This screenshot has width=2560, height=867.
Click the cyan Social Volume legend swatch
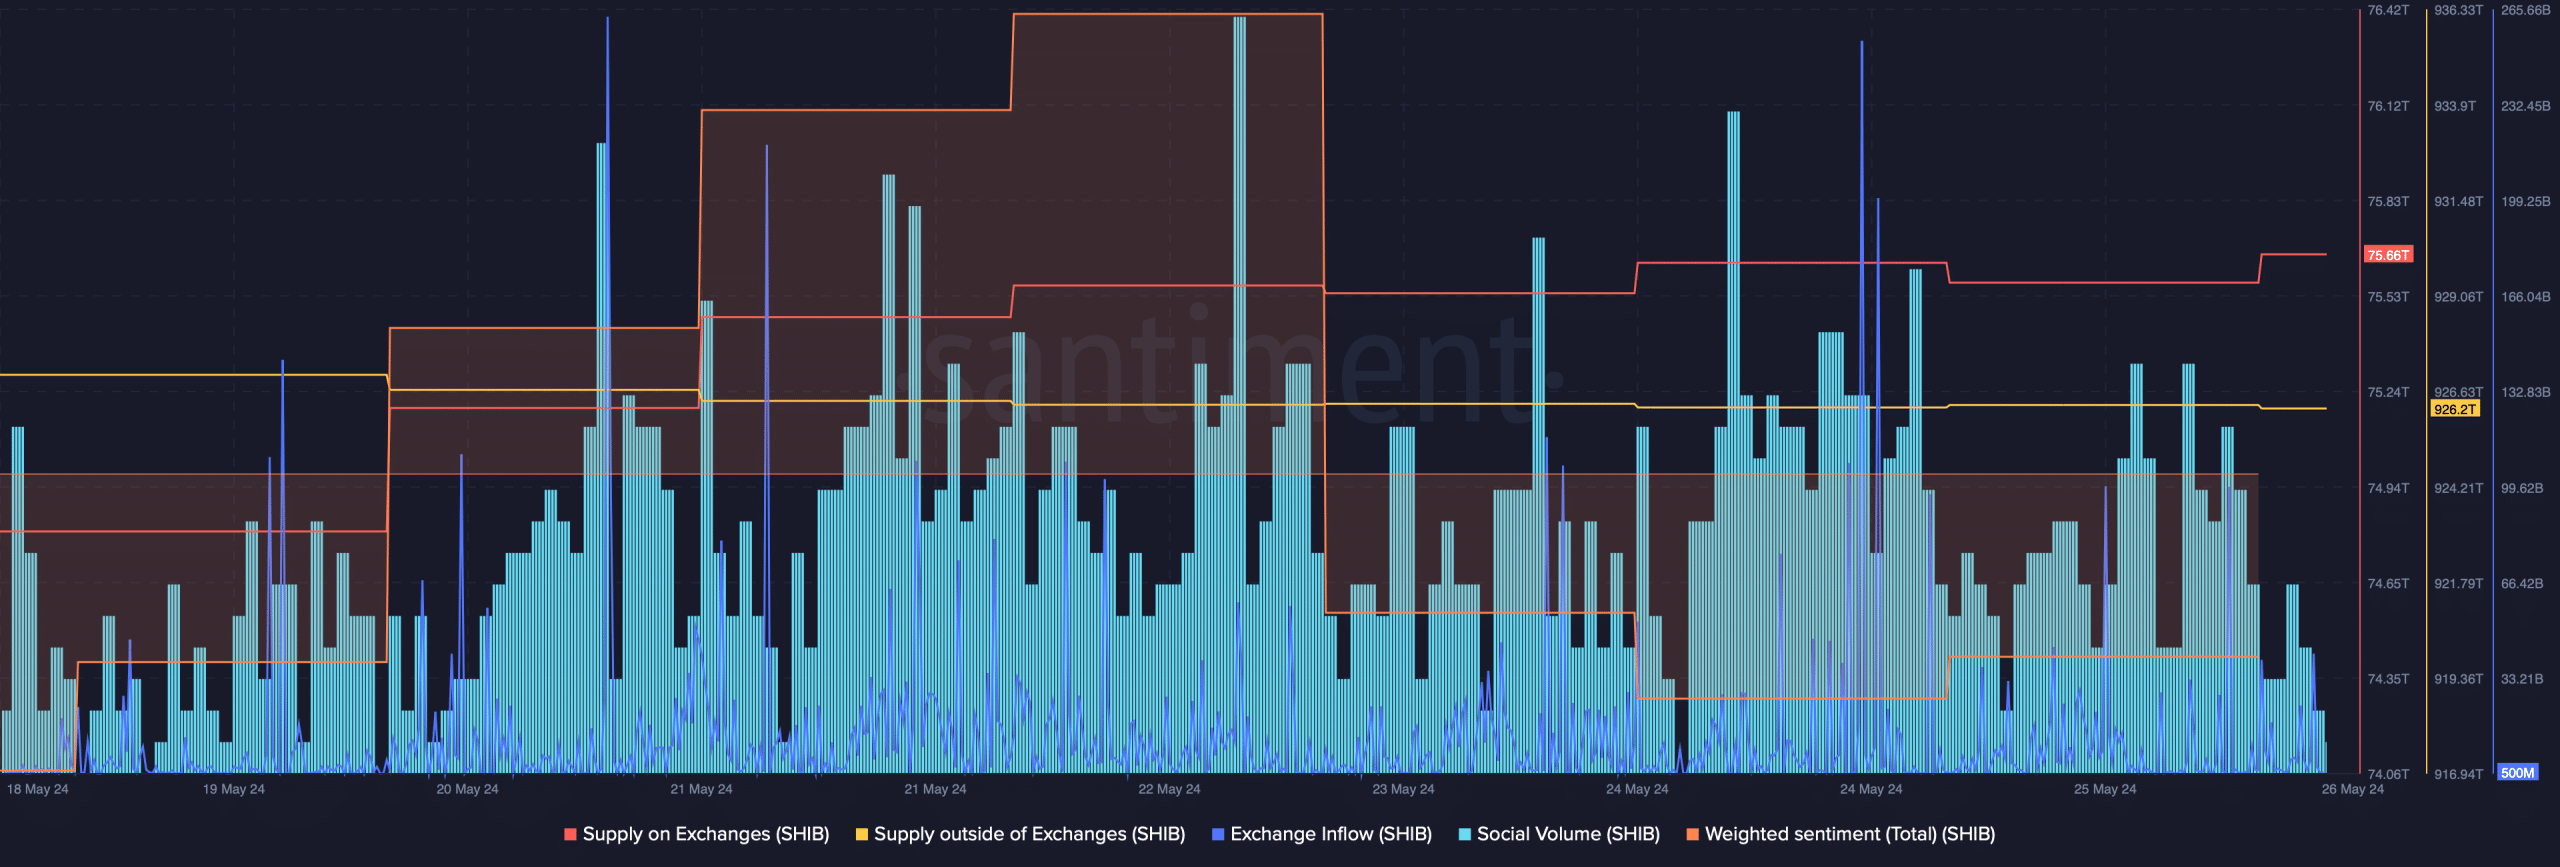pyautogui.click(x=1465, y=834)
